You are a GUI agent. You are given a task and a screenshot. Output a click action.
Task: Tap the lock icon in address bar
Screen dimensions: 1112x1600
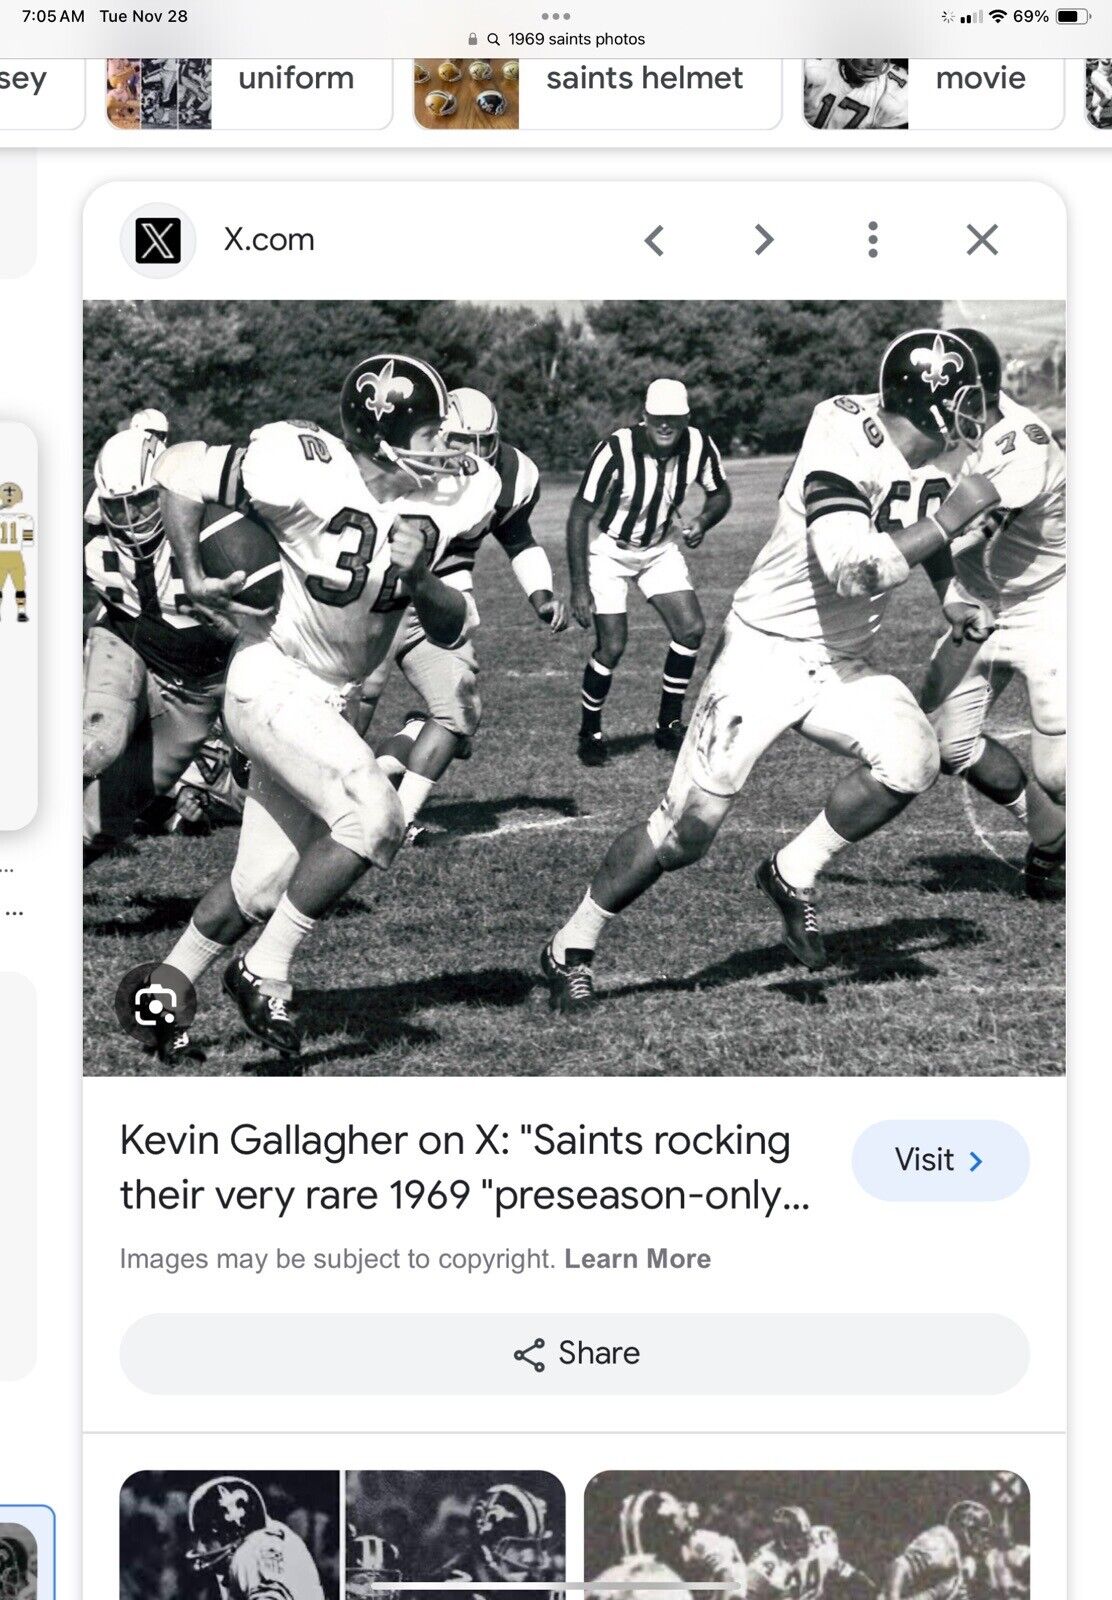(473, 40)
